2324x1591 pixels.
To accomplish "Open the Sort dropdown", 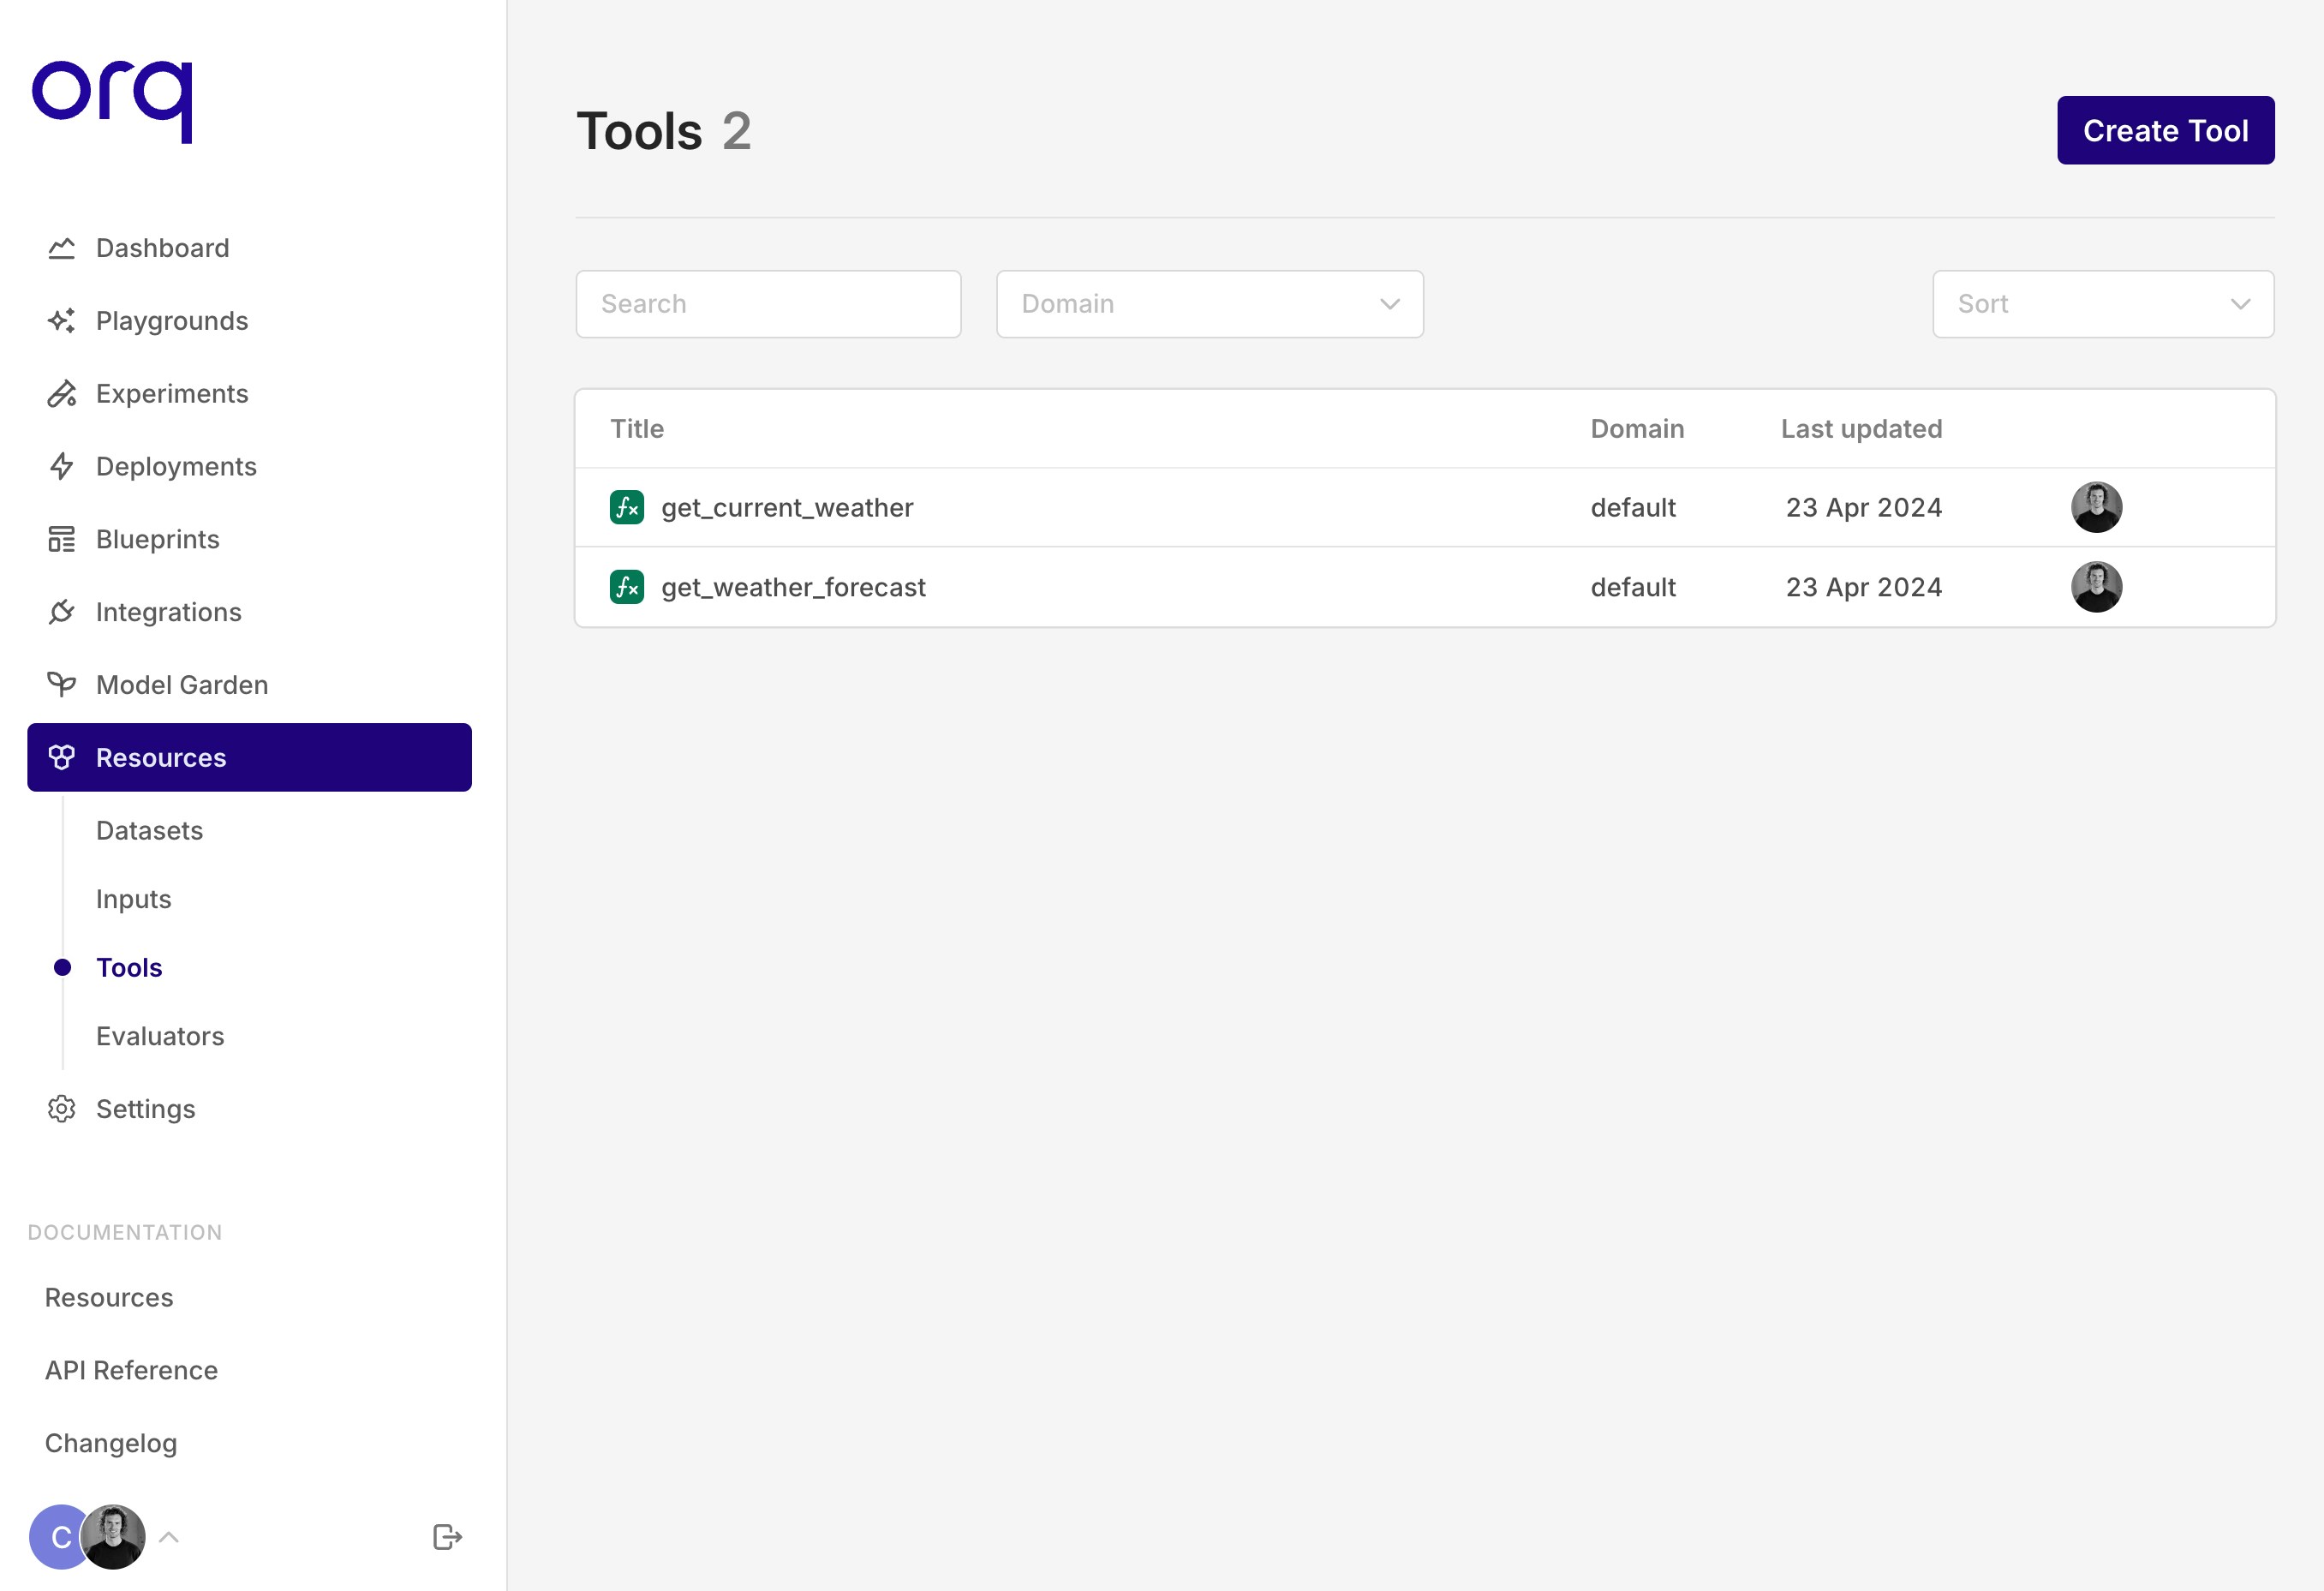I will point(2102,304).
